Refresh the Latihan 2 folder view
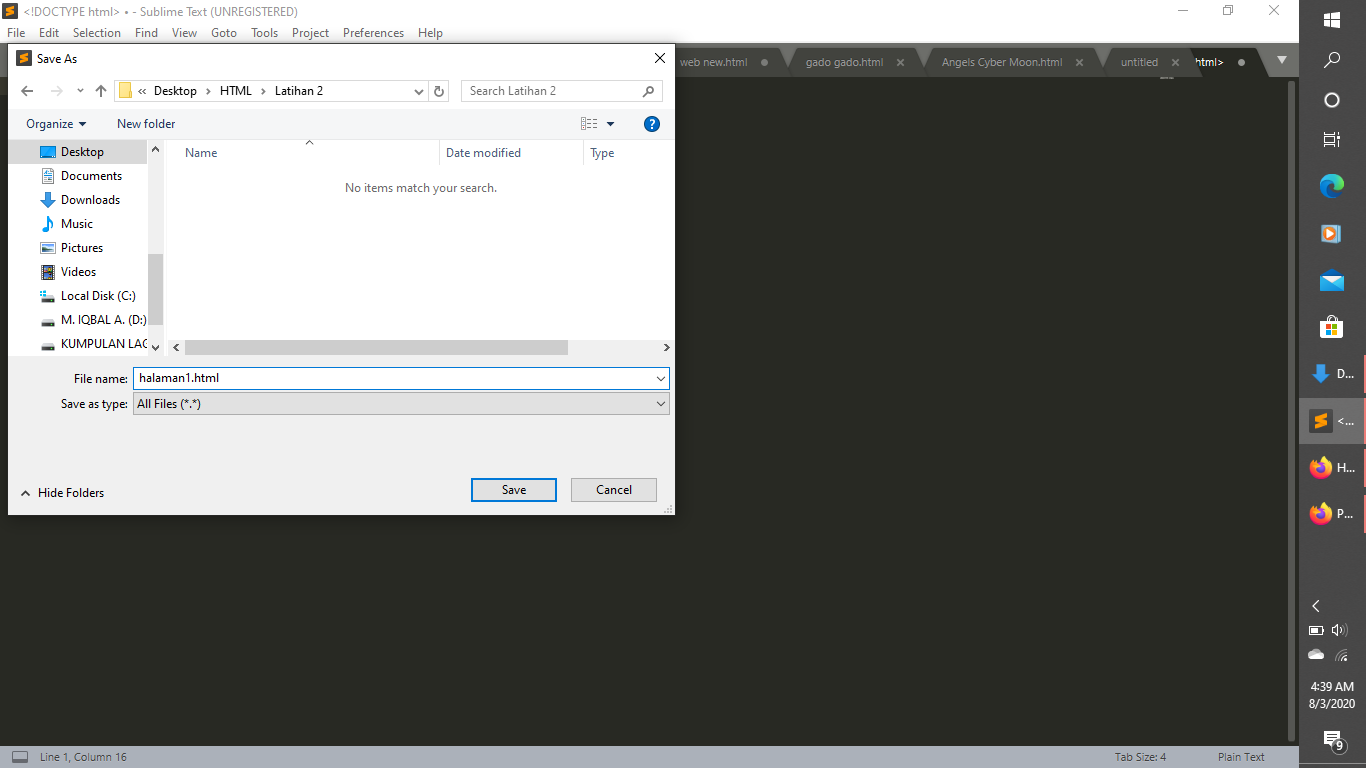1366x768 pixels. click(x=439, y=91)
